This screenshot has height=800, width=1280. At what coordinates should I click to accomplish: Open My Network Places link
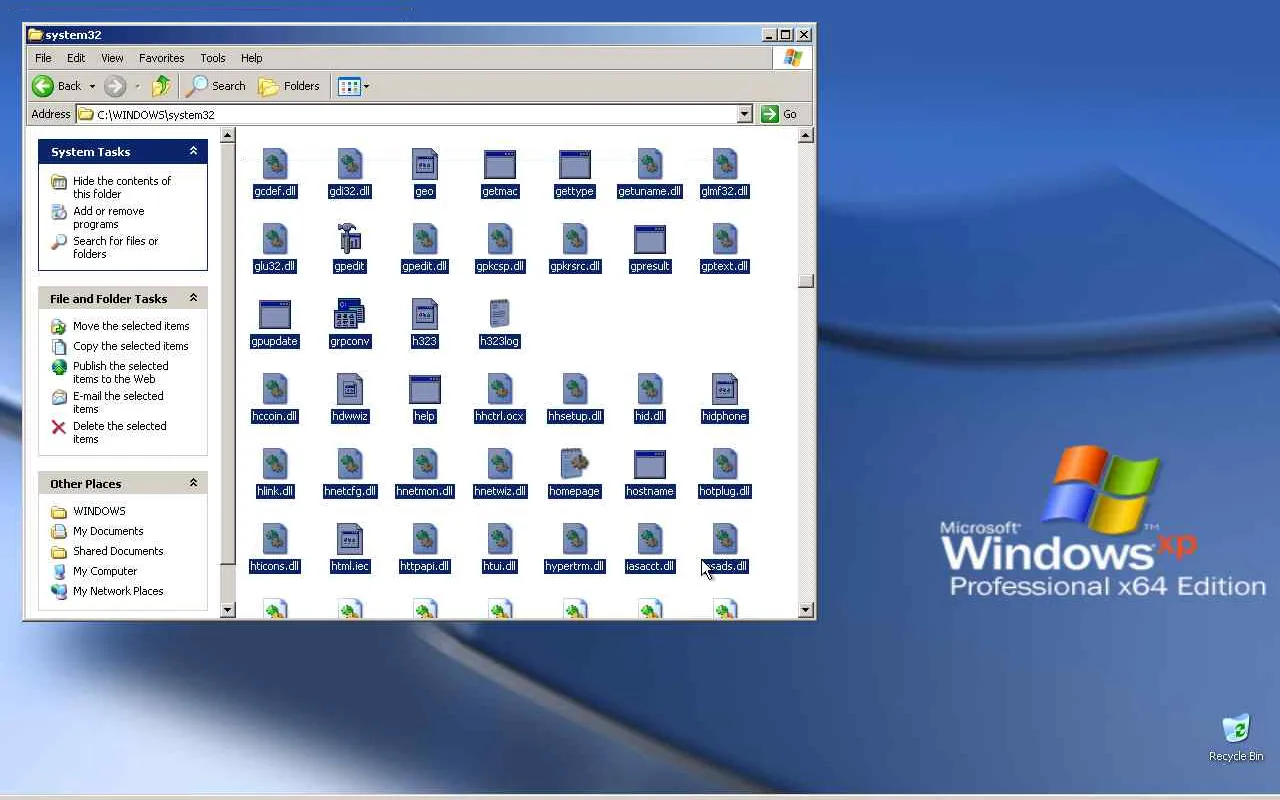click(x=118, y=591)
